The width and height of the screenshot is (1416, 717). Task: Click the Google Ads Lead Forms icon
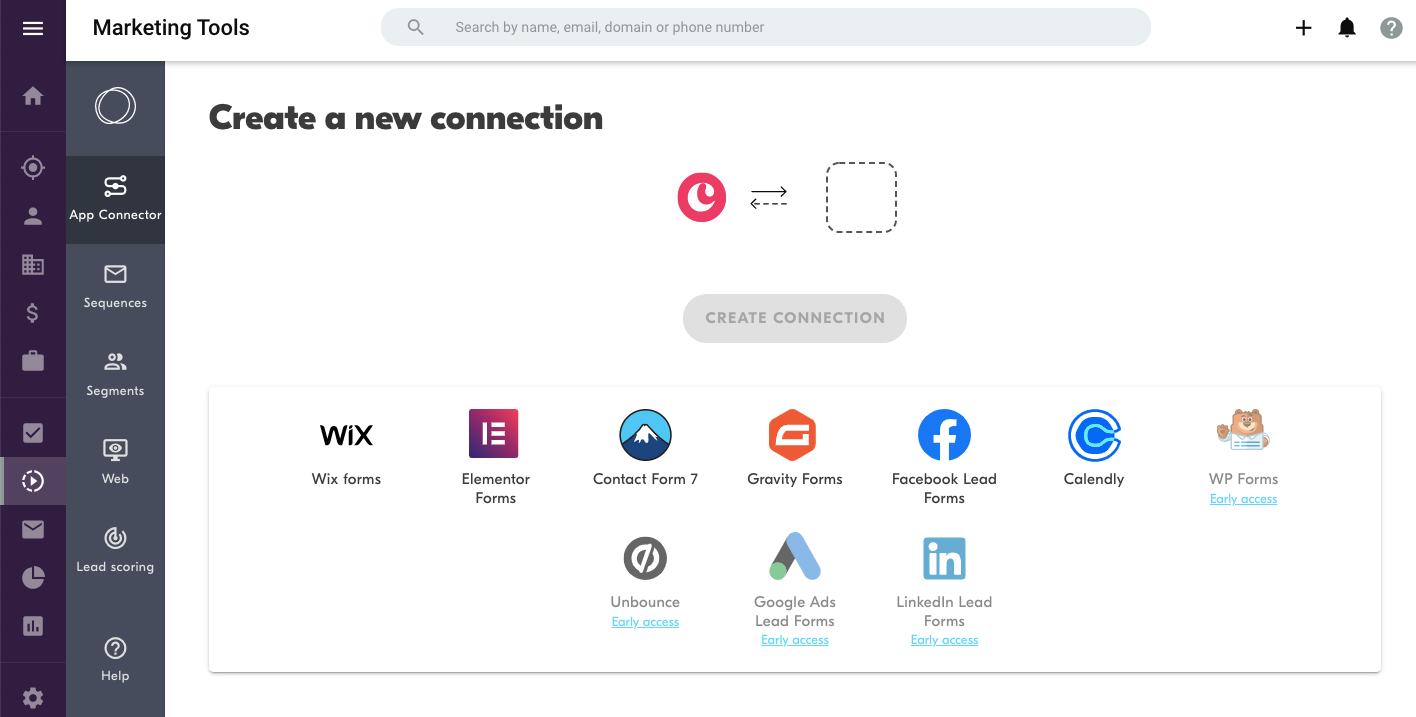point(795,557)
